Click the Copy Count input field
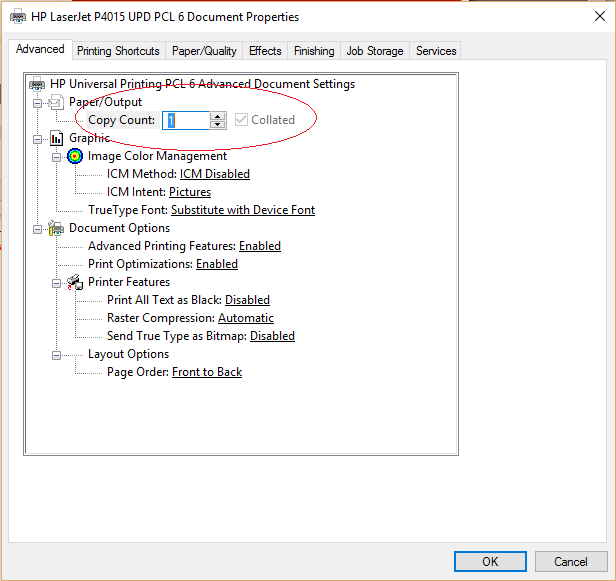This screenshot has width=616, height=581. pyautogui.click(x=185, y=120)
